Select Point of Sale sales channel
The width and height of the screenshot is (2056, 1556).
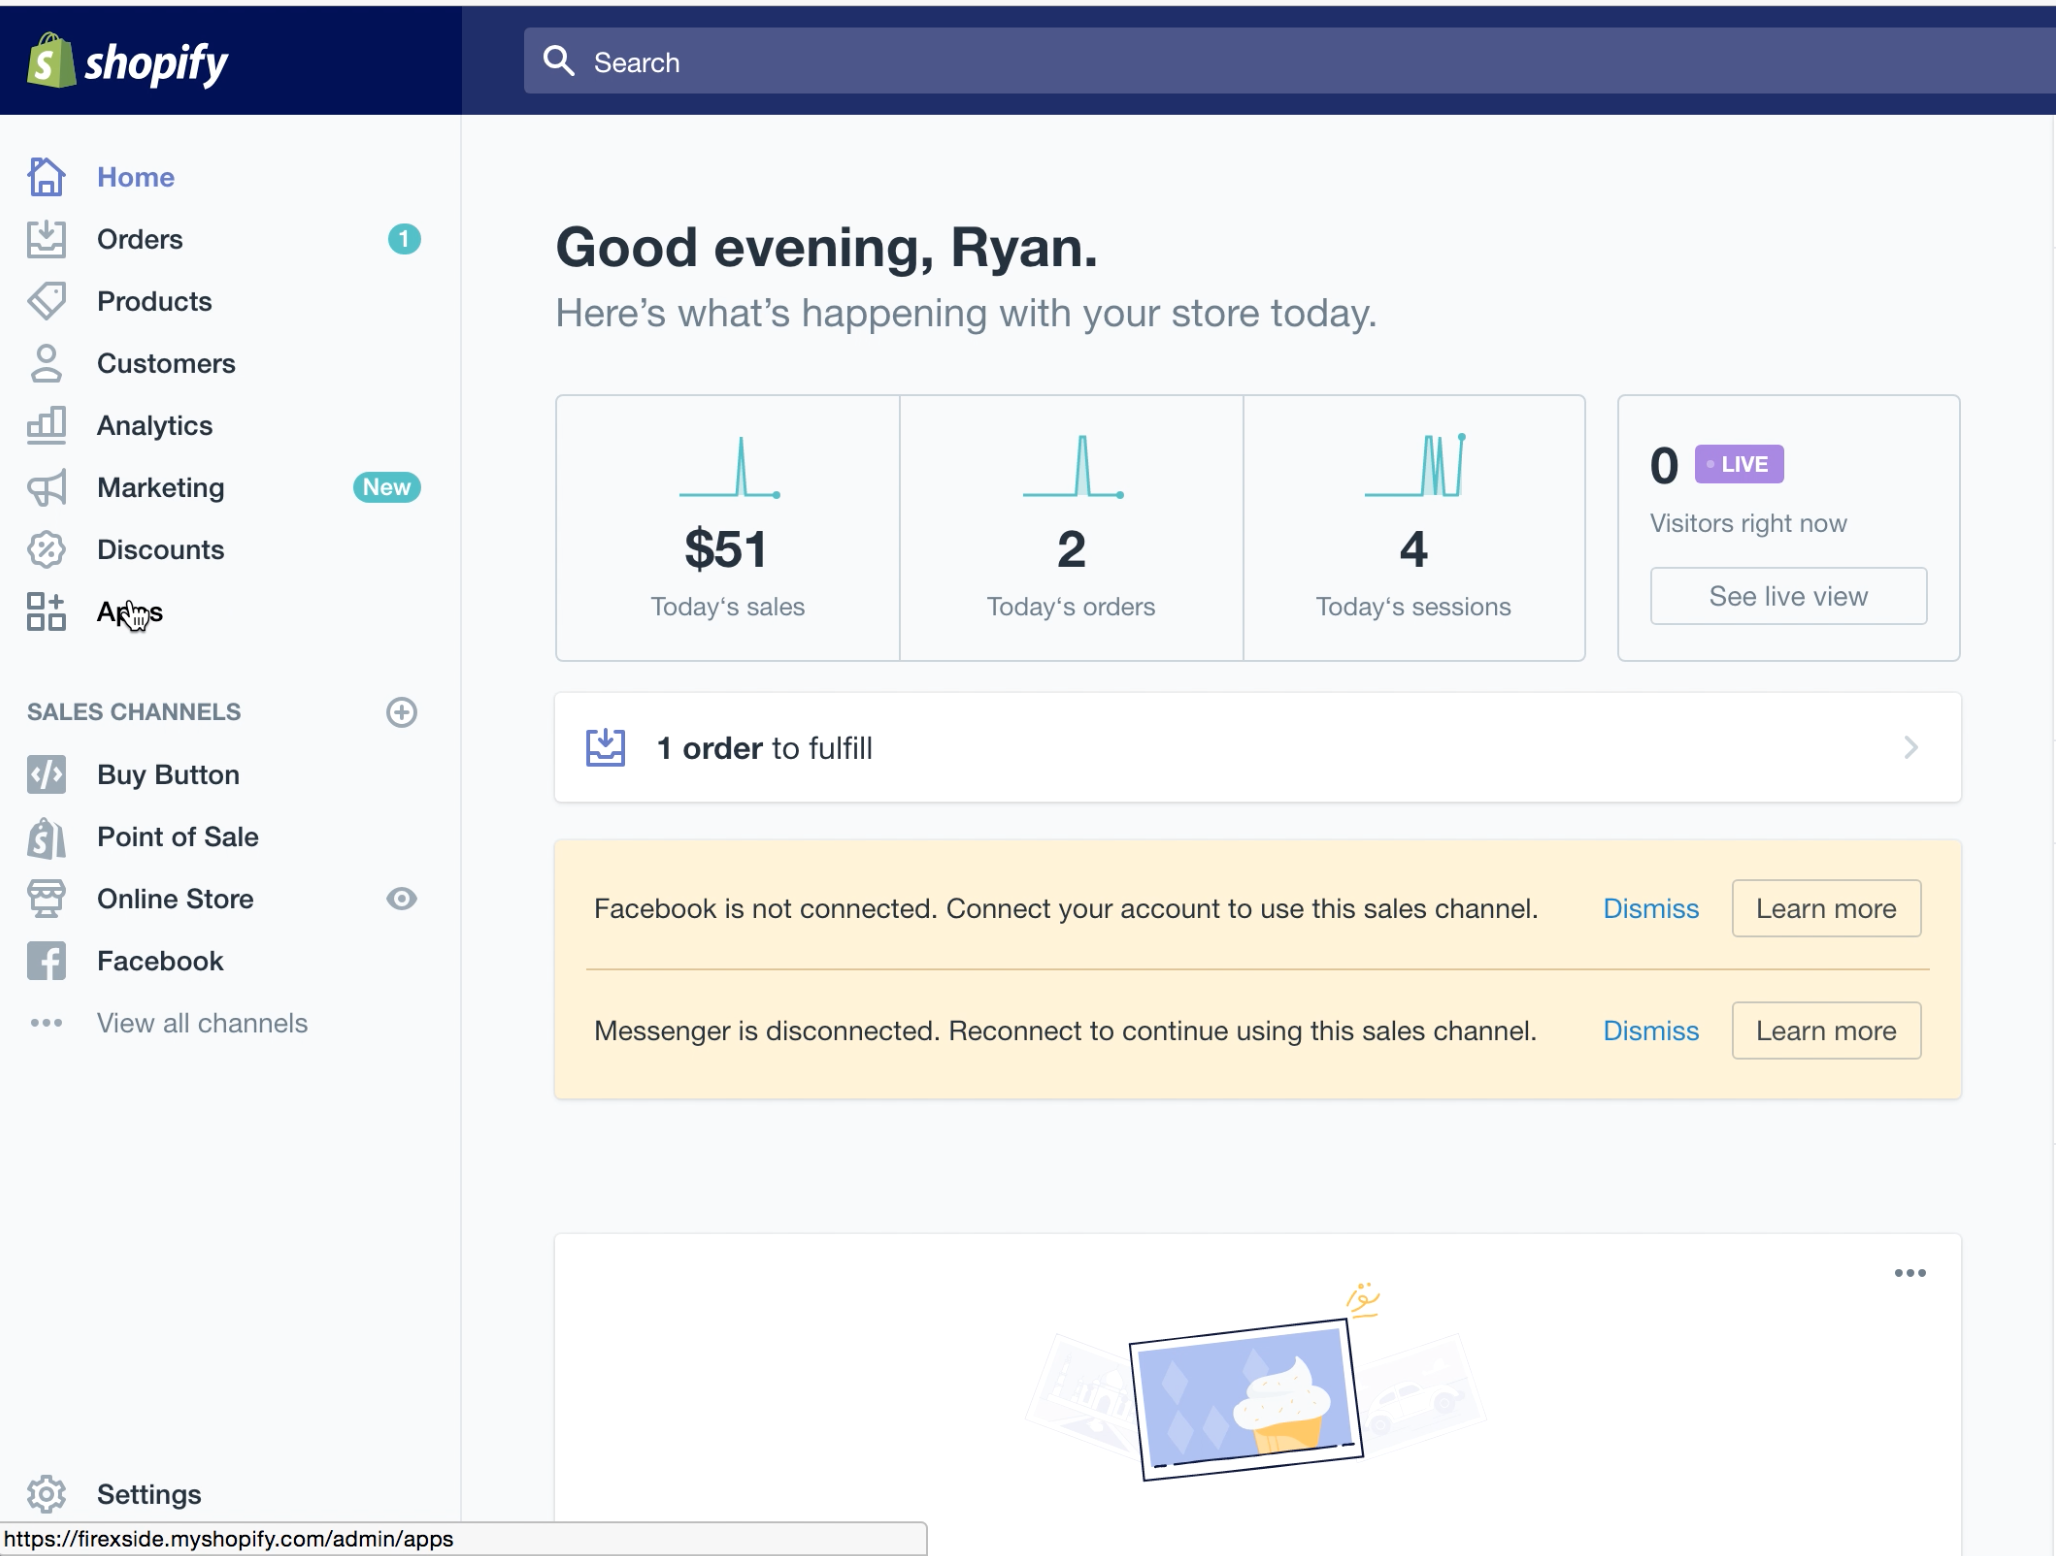click(177, 835)
